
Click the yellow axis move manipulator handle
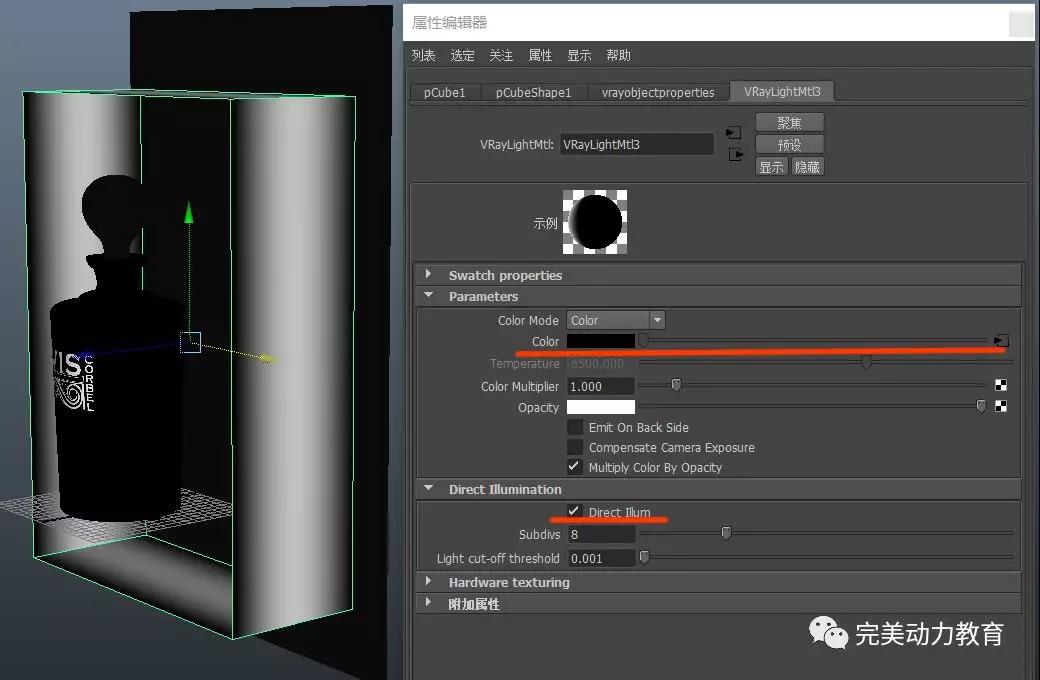267,357
